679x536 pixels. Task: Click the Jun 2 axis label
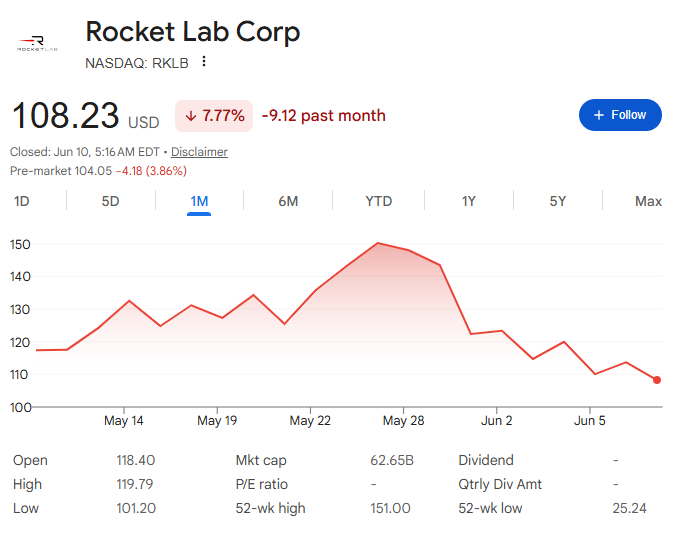click(x=497, y=421)
